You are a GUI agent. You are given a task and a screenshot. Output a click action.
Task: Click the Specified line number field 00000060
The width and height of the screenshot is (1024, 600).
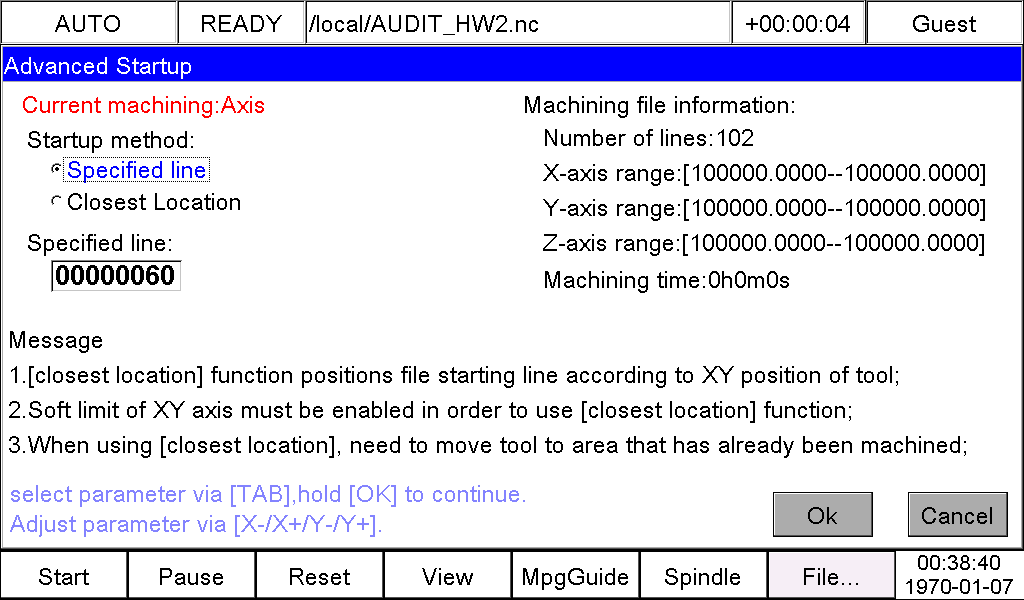tap(116, 276)
